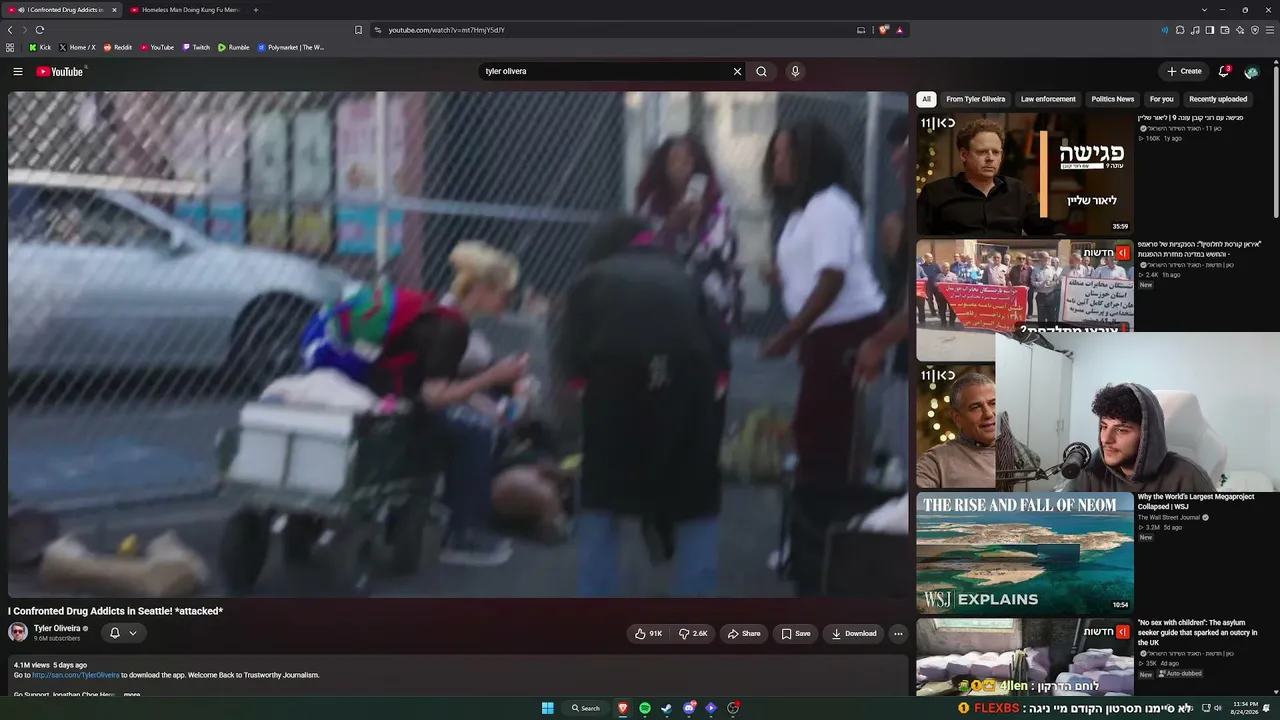Clear the YouTube search text
The width and height of the screenshot is (1280, 720).
click(x=737, y=71)
